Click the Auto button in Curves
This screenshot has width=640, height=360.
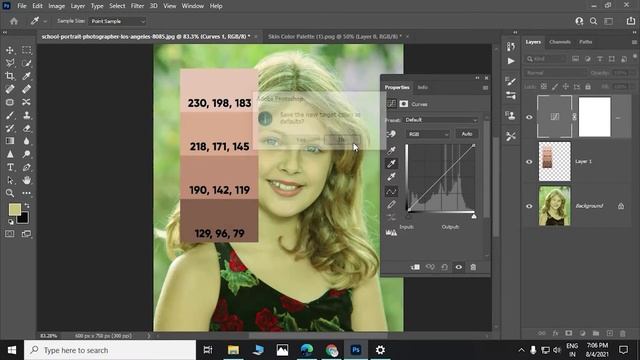pos(467,134)
